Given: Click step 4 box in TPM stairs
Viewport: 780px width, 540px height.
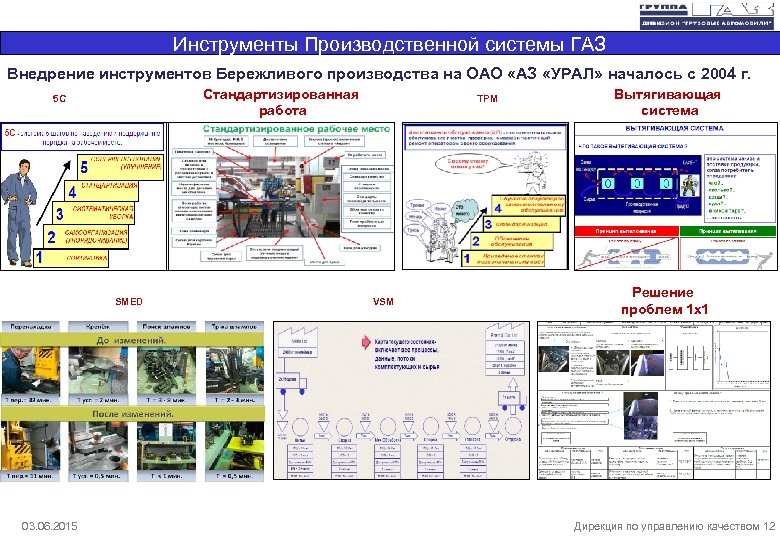Looking at the screenshot, I should 529,205.
